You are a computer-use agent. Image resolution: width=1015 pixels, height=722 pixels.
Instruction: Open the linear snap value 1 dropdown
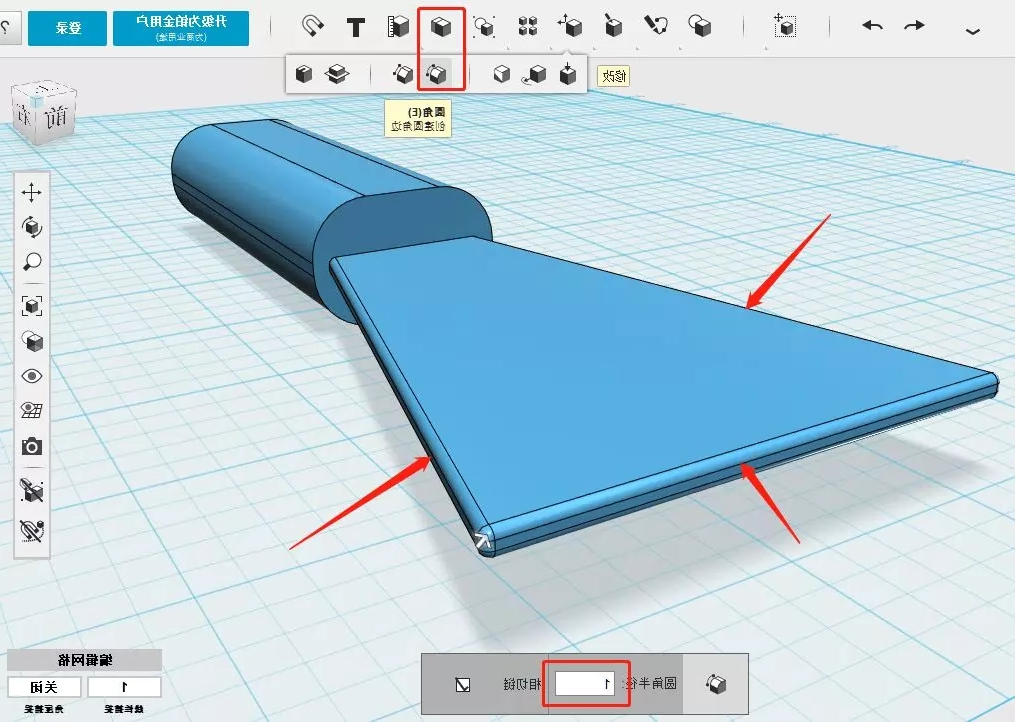pyautogui.click(x=124, y=686)
